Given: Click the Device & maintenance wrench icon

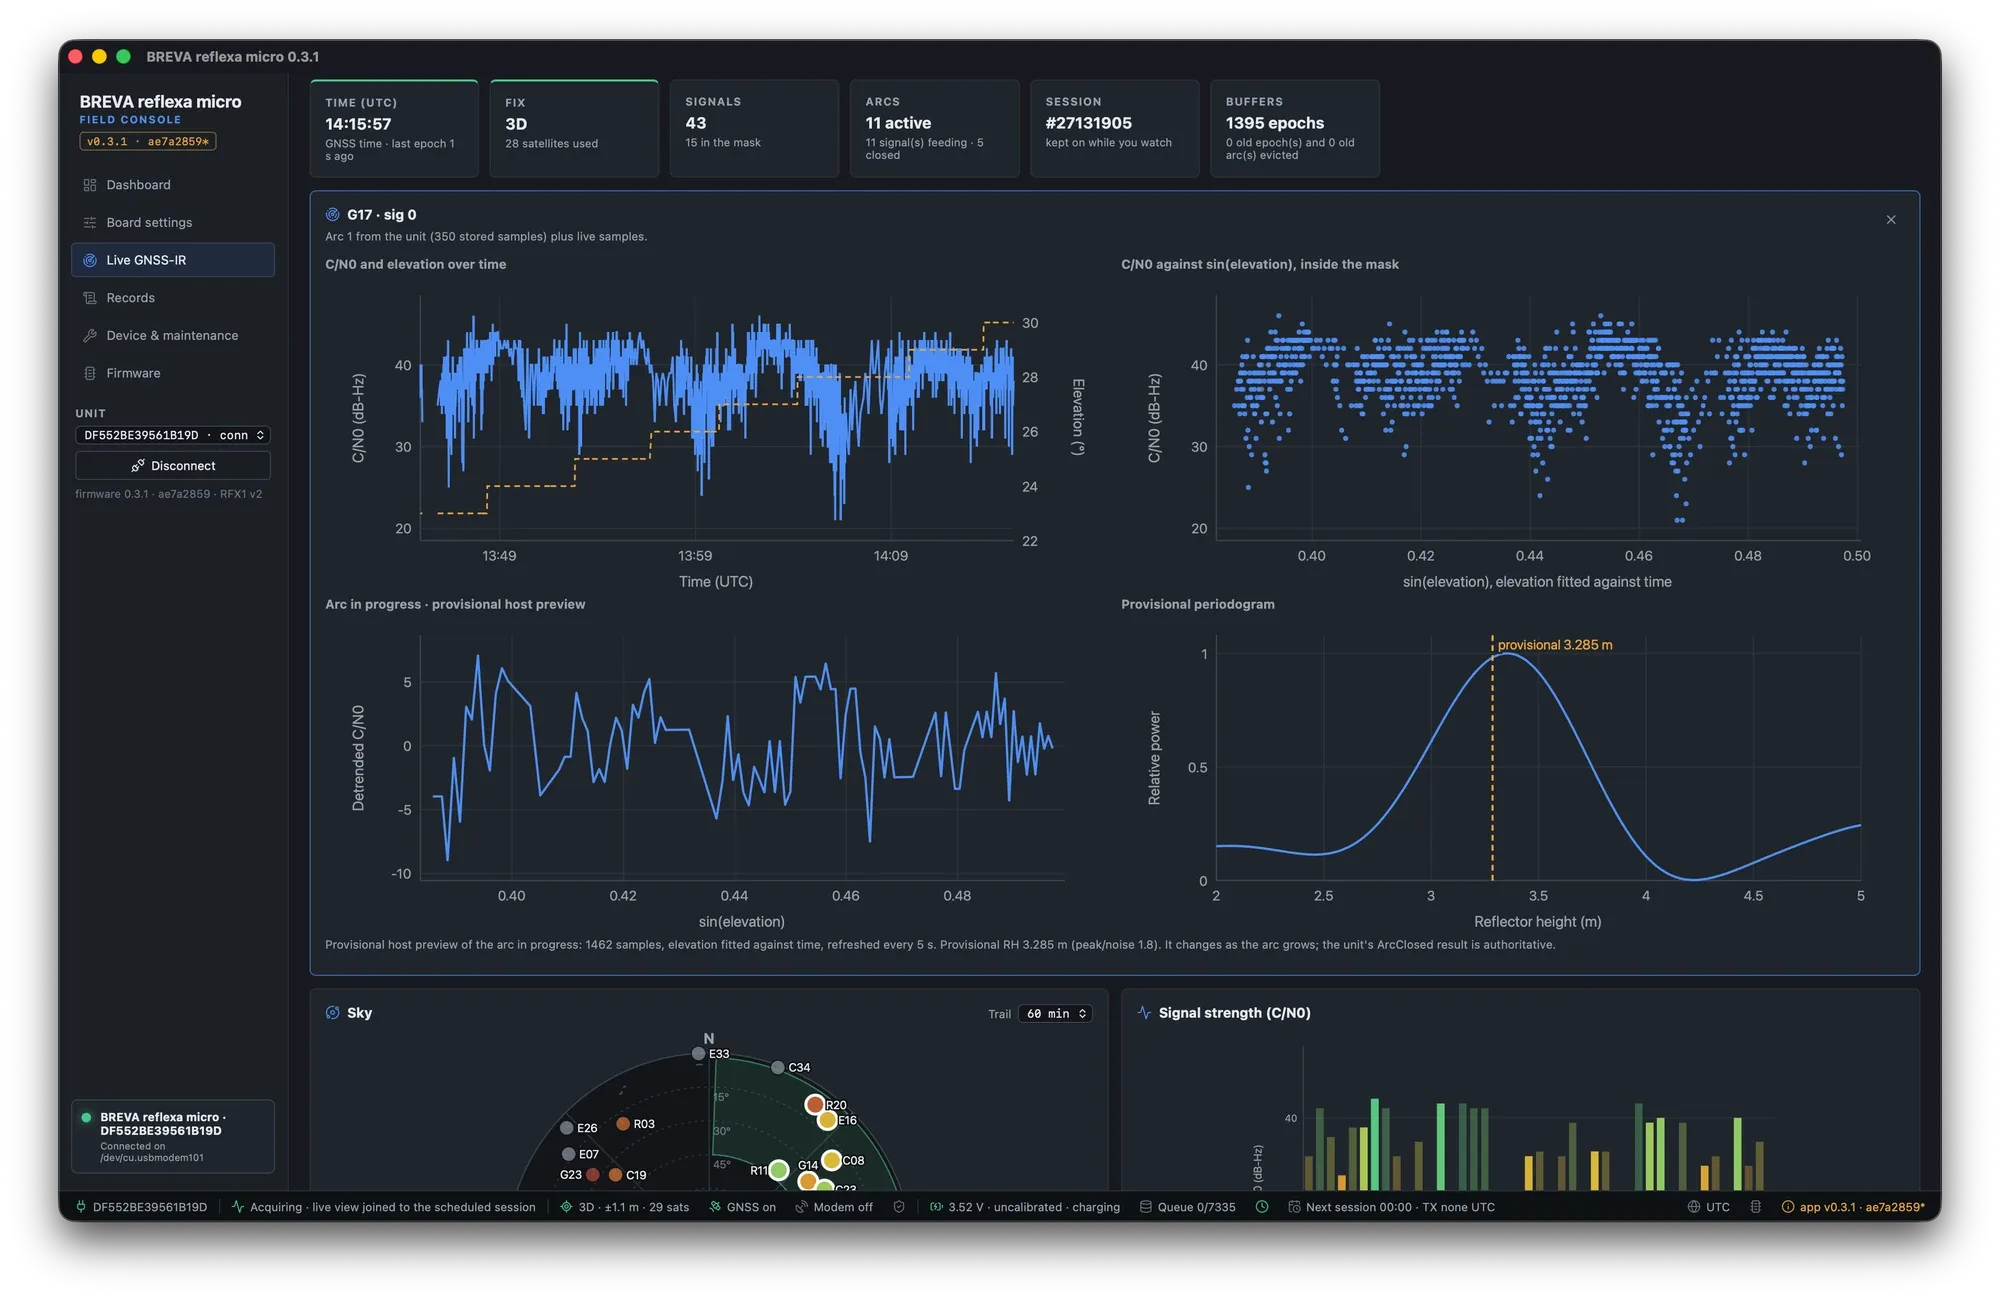Looking at the screenshot, I should pos(90,336).
